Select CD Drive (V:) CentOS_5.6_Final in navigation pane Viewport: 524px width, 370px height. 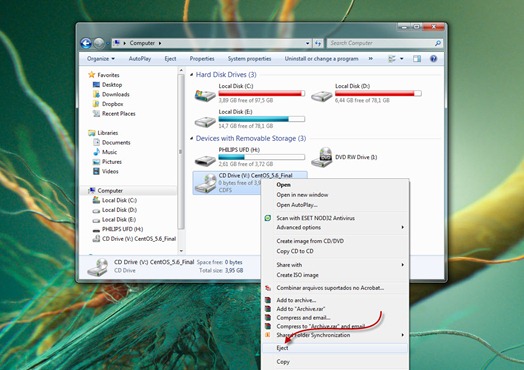(x=139, y=239)
